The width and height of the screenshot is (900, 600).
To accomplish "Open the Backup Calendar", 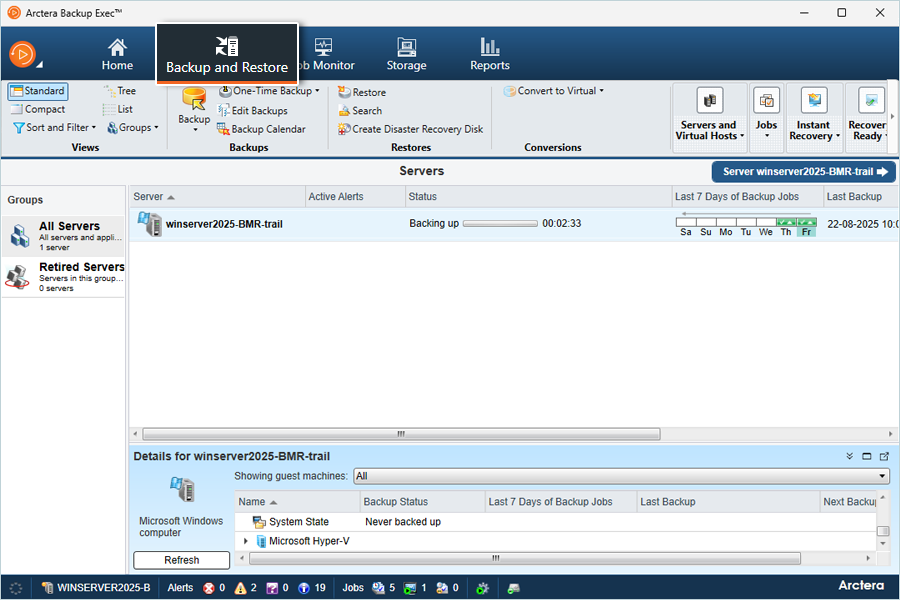I will [x=261, y=129].
